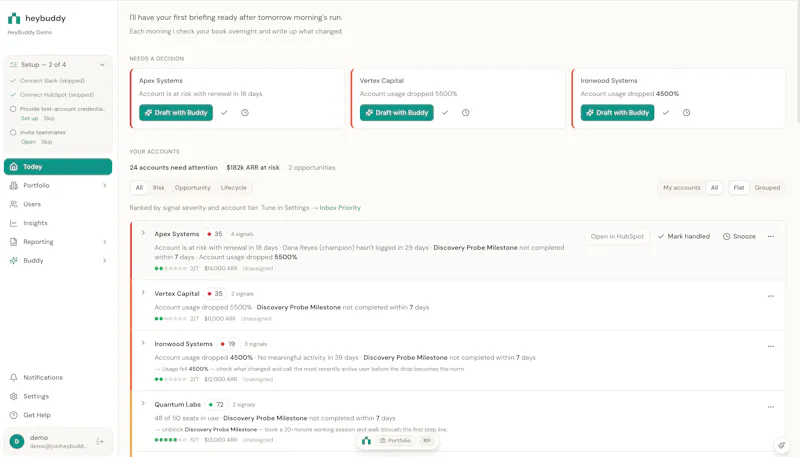
Task: Draft with Buddy for Vertex Capital
Action: tap(397, 113)
